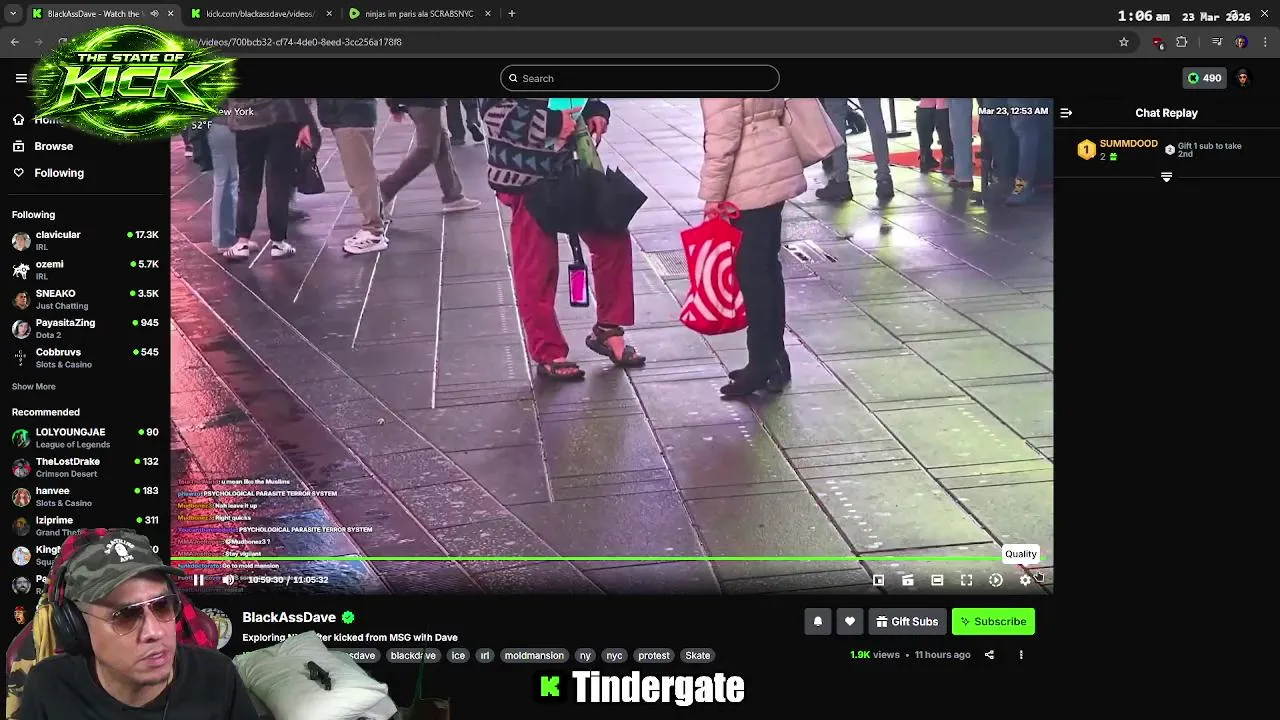Close the ninjas im paris tab
Screen dimensions: 1280x720
tap(488, 14)
